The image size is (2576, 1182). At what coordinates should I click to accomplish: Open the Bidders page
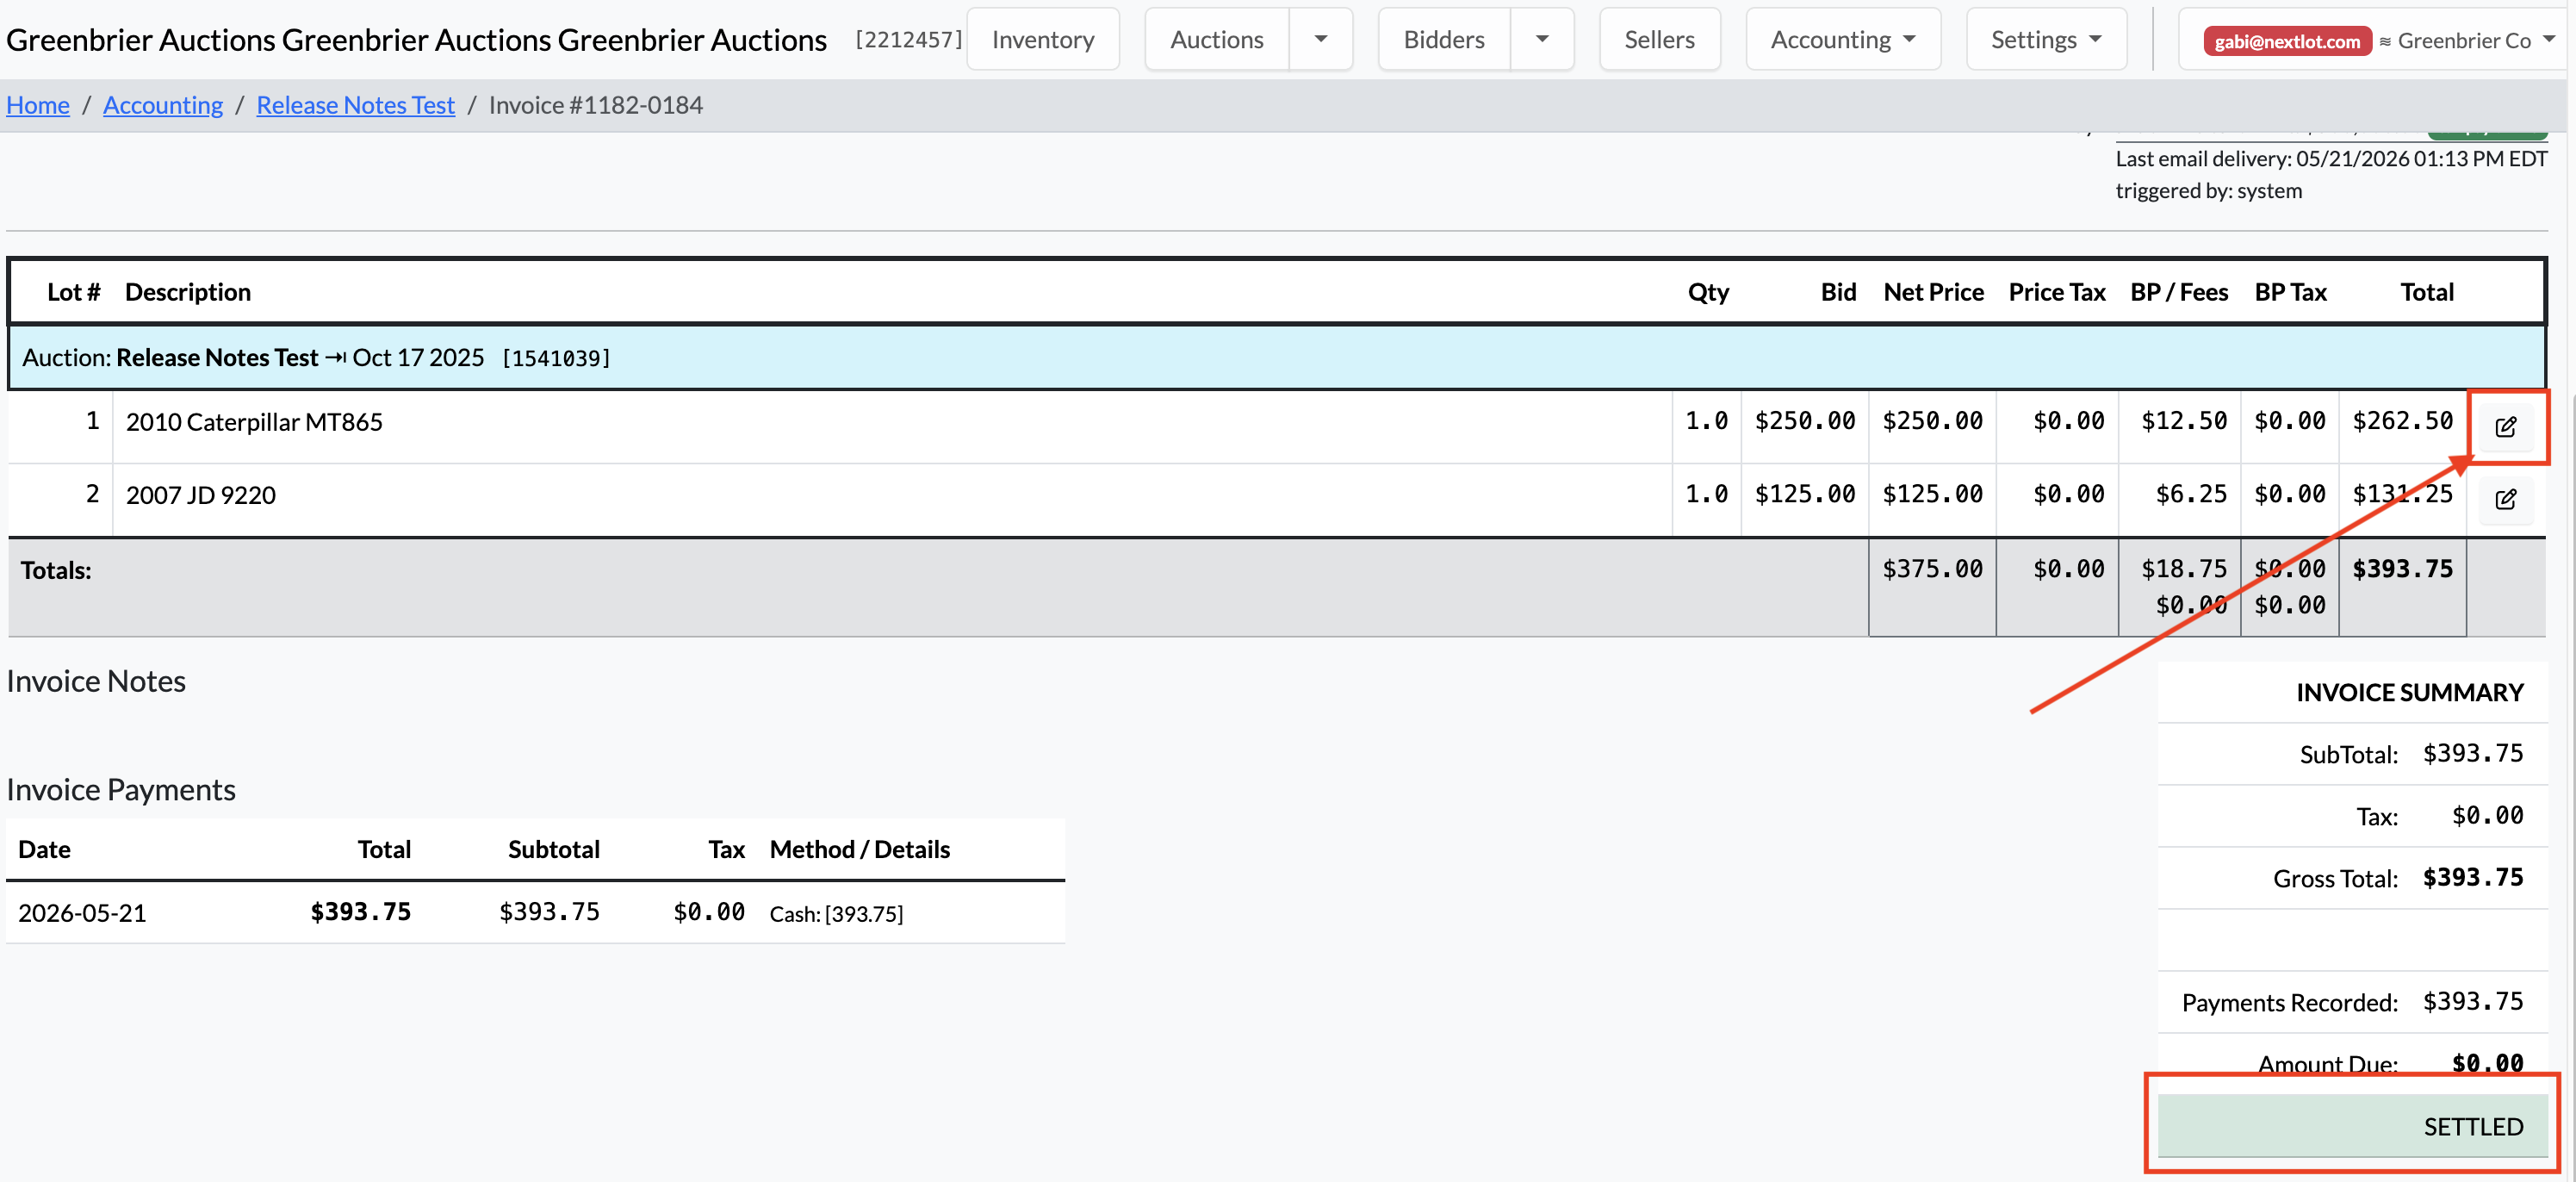(x=1443, y=39)
